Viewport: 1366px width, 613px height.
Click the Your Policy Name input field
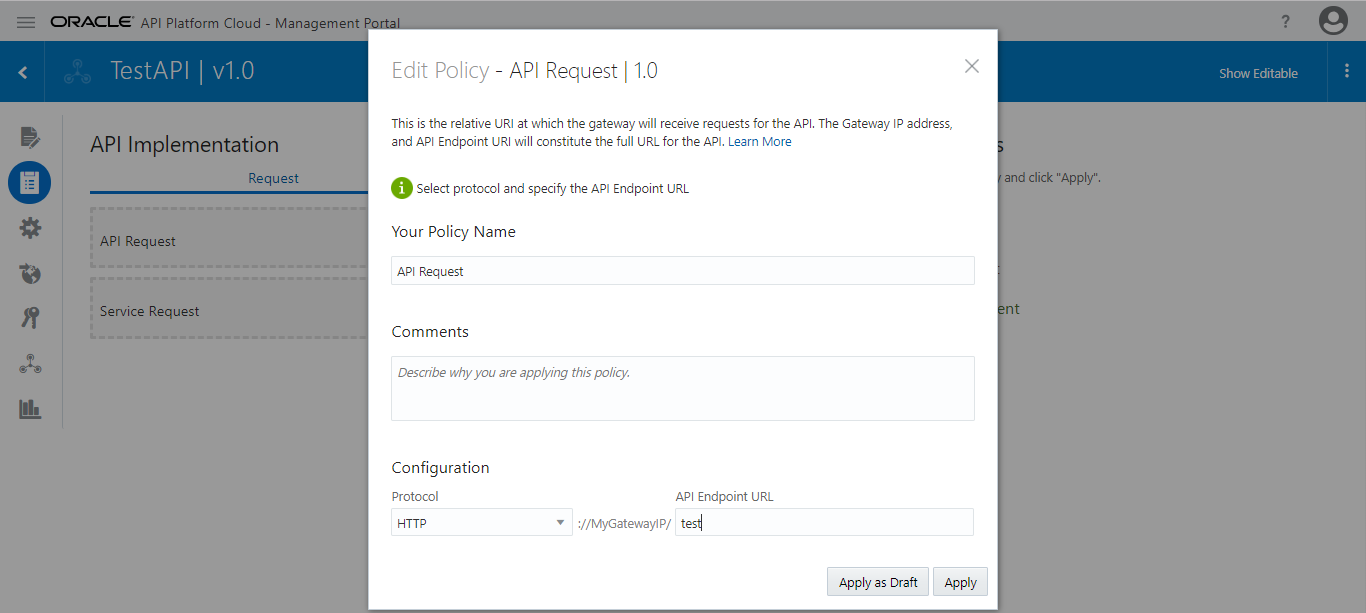682,271
